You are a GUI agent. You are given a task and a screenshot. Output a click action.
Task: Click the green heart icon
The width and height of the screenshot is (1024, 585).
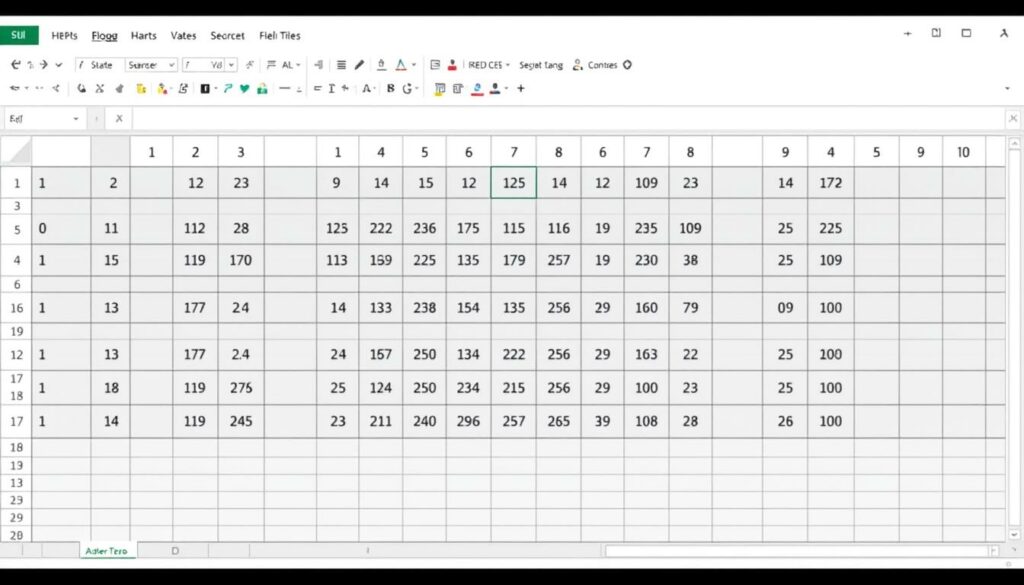244,88
